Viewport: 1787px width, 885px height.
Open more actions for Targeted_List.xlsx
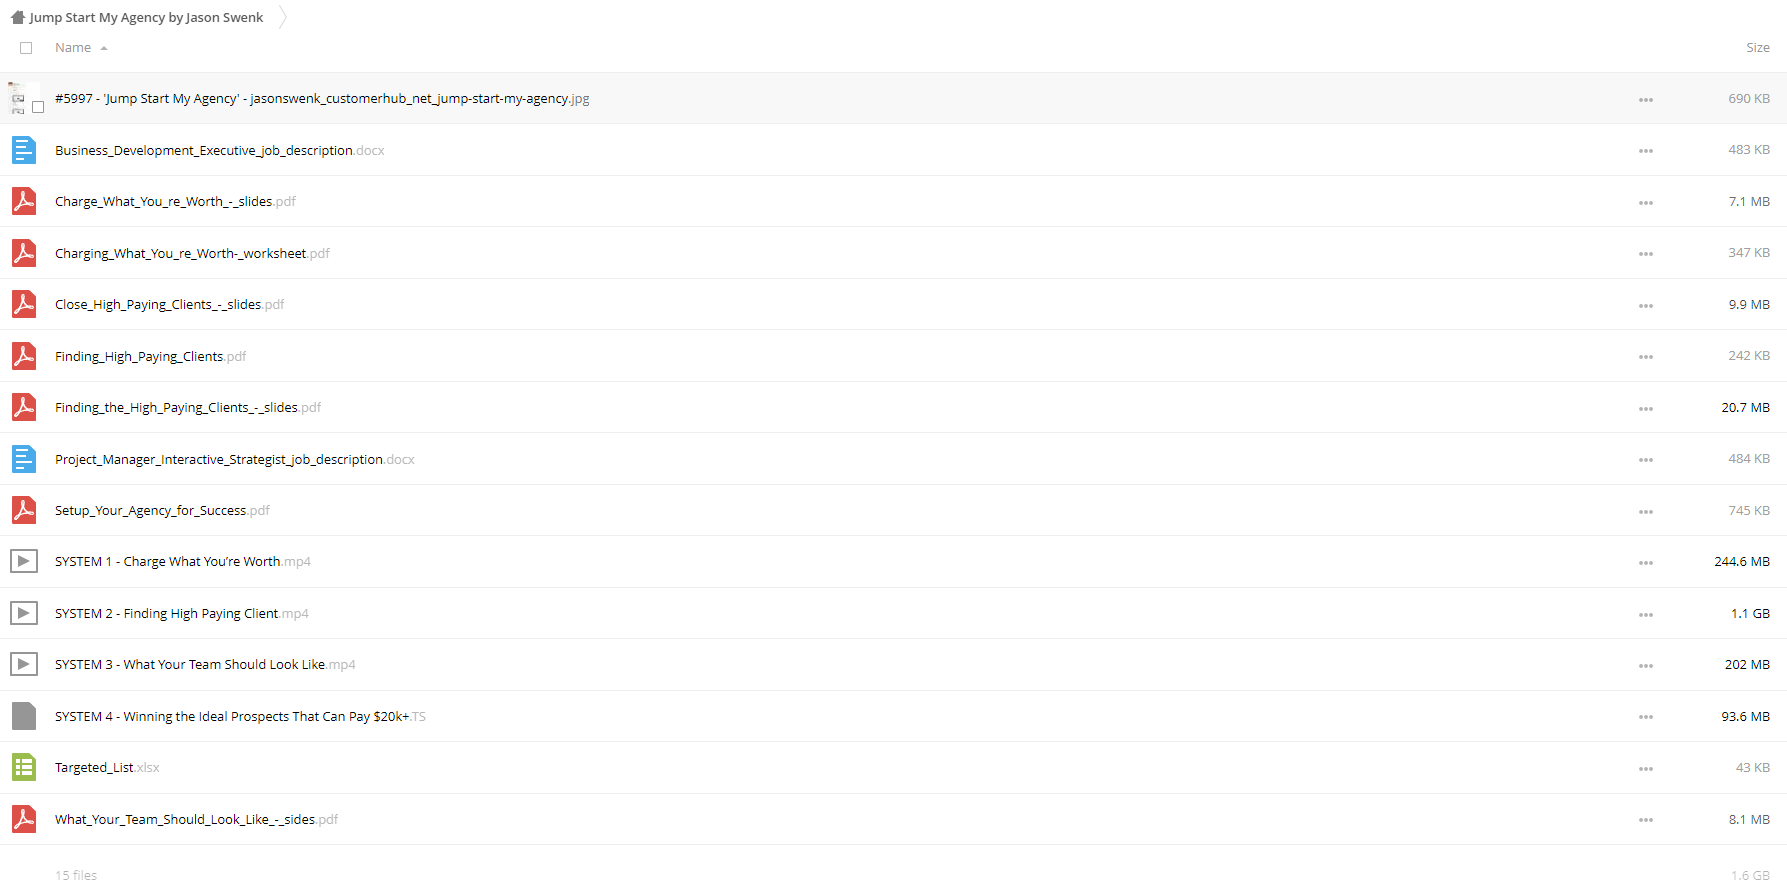(1645, 769)
